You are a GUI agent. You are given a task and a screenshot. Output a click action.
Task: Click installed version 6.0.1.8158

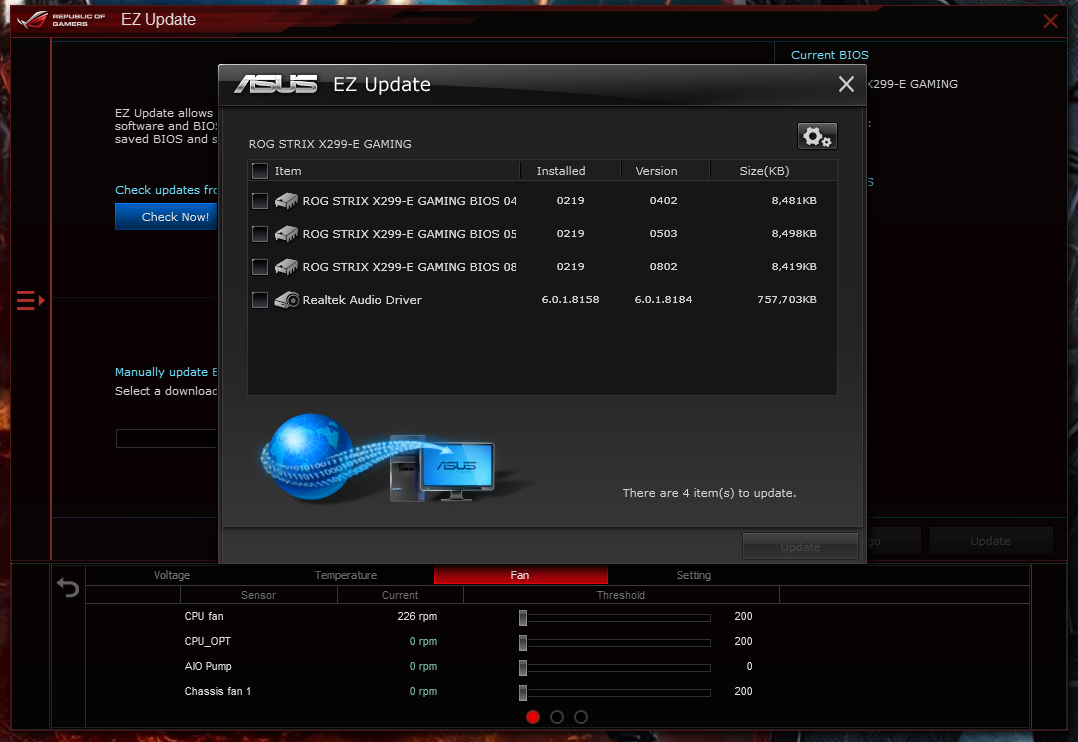[571, 299]
